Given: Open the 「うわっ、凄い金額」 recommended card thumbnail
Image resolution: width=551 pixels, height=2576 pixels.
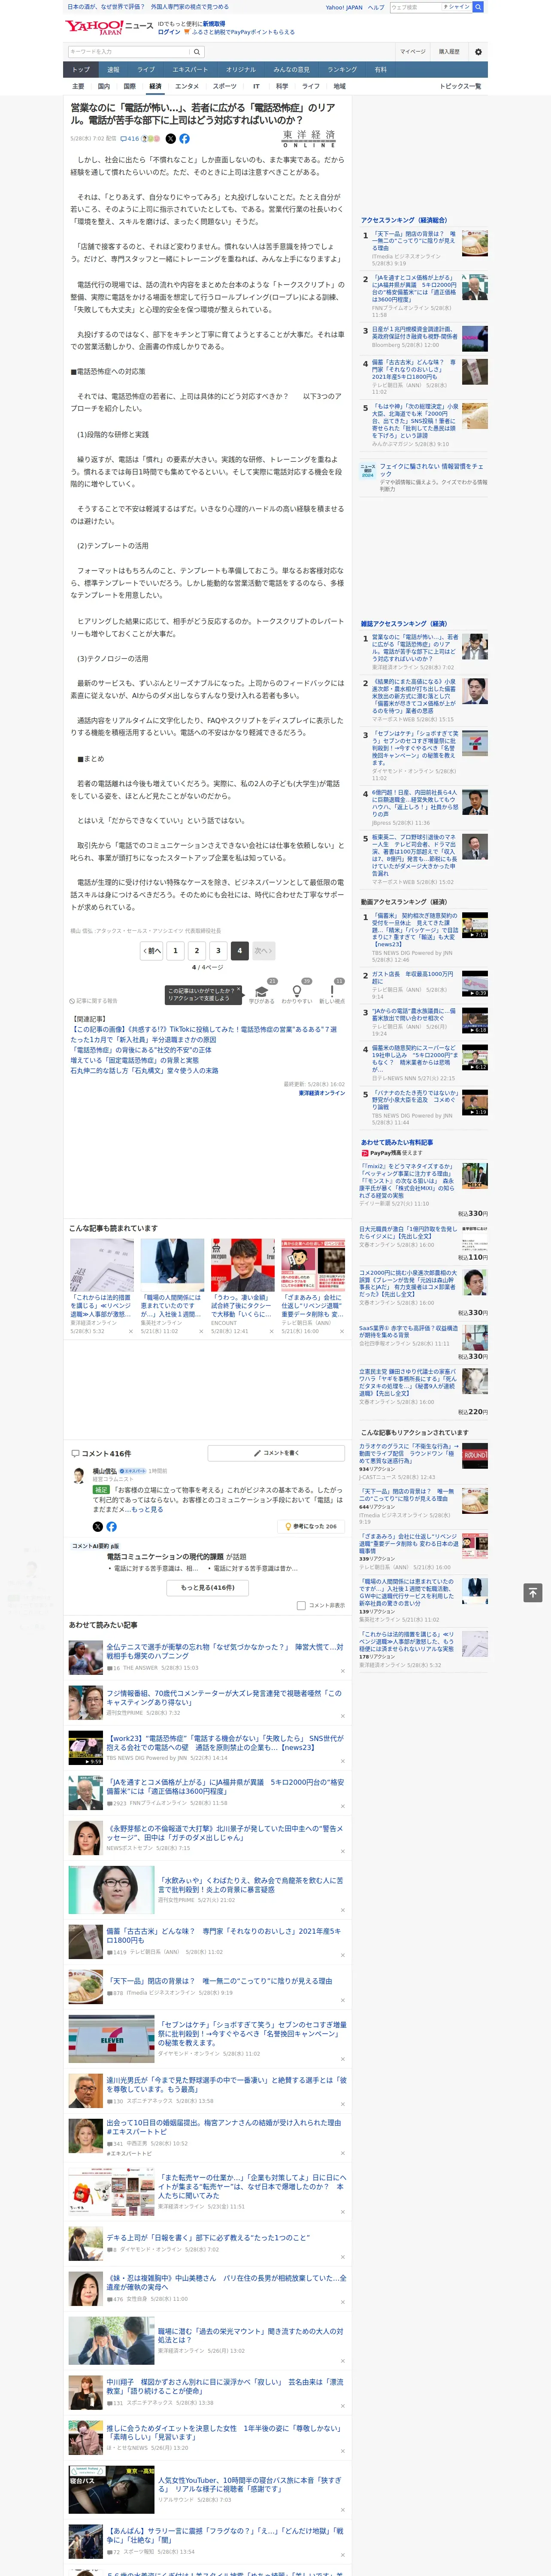Looking at the screenshot, I should point(243,1265).
